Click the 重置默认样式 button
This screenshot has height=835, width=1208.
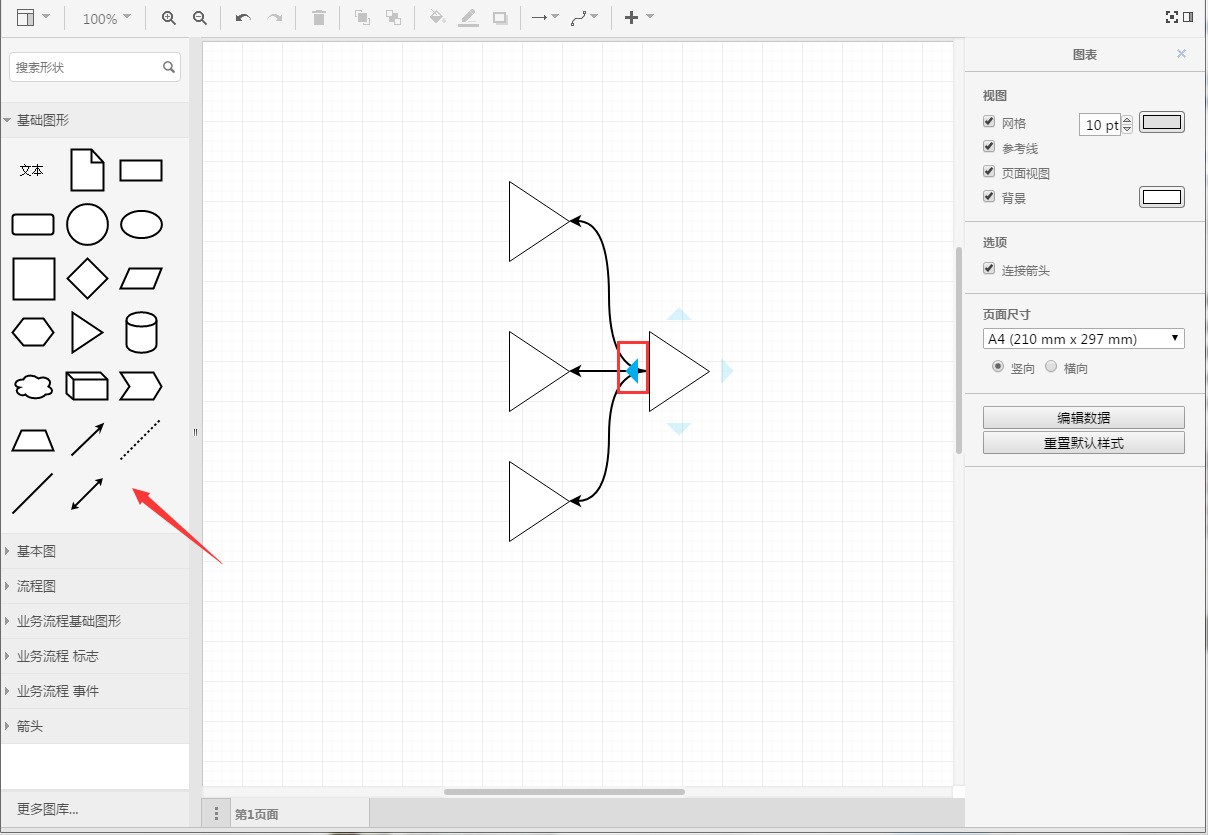(x=1083, y=443)
